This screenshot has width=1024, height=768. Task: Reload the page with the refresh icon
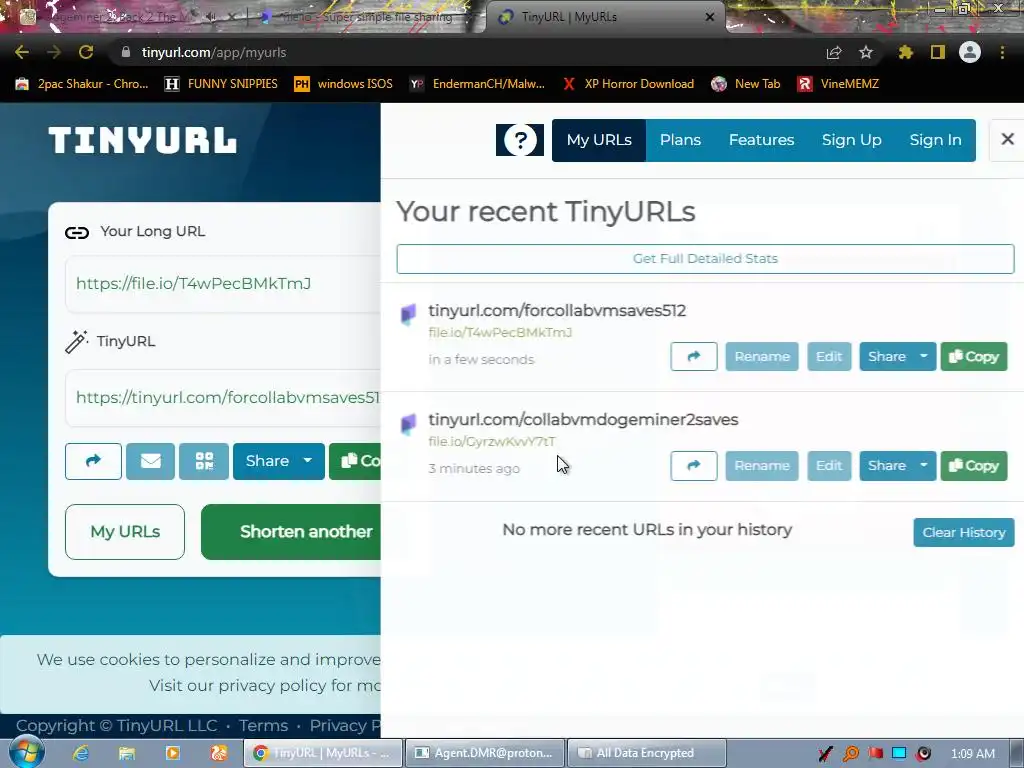[86, 52]
